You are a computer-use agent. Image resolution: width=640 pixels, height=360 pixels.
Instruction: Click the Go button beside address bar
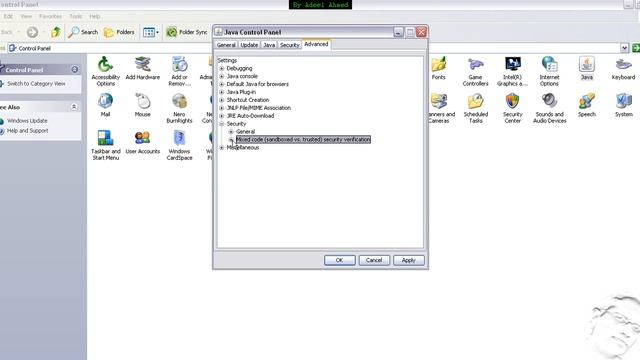(636, 48)
